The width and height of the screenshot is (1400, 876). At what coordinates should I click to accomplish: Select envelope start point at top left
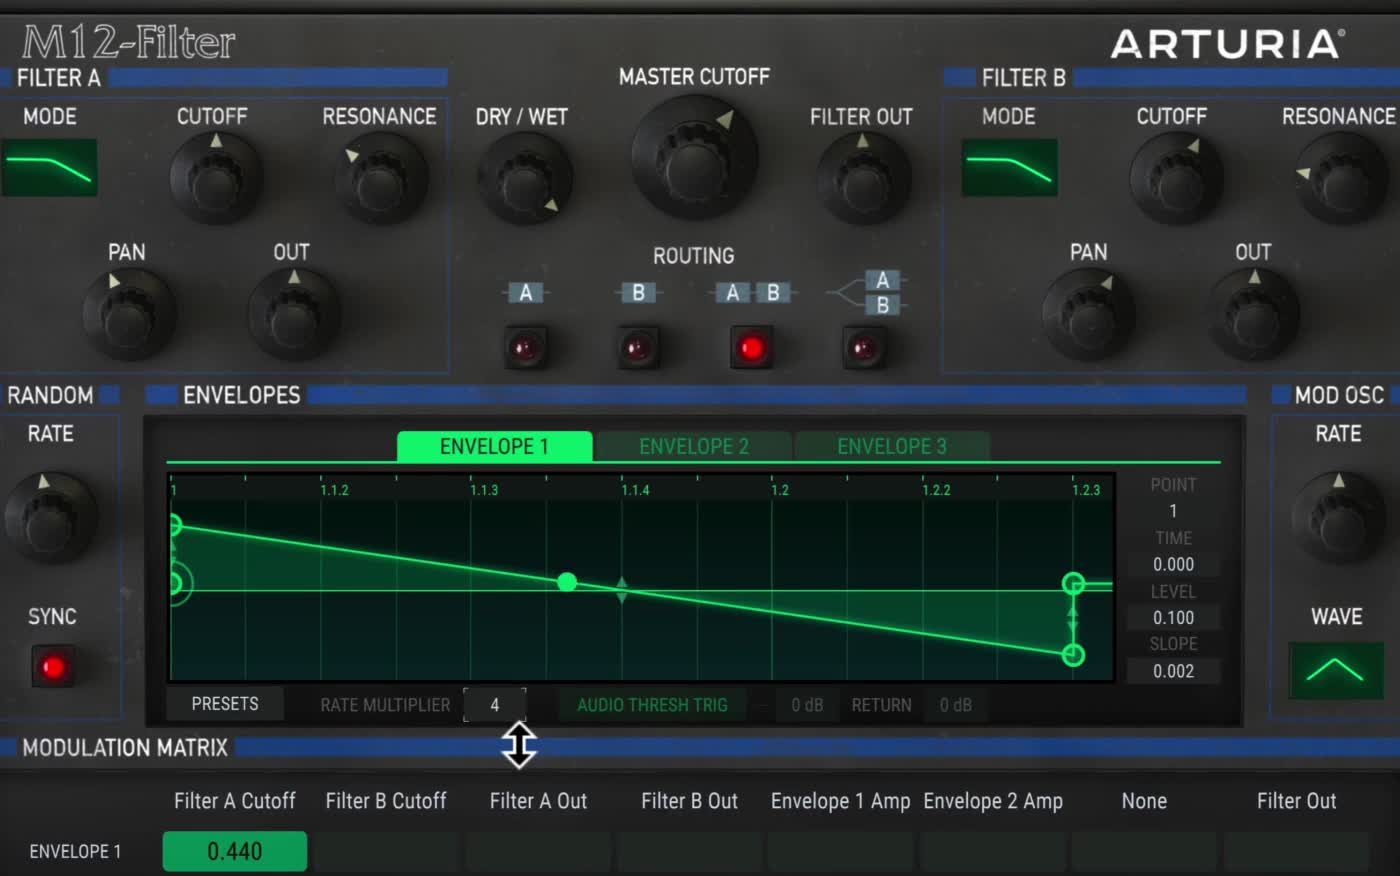[x=175, y=524]
